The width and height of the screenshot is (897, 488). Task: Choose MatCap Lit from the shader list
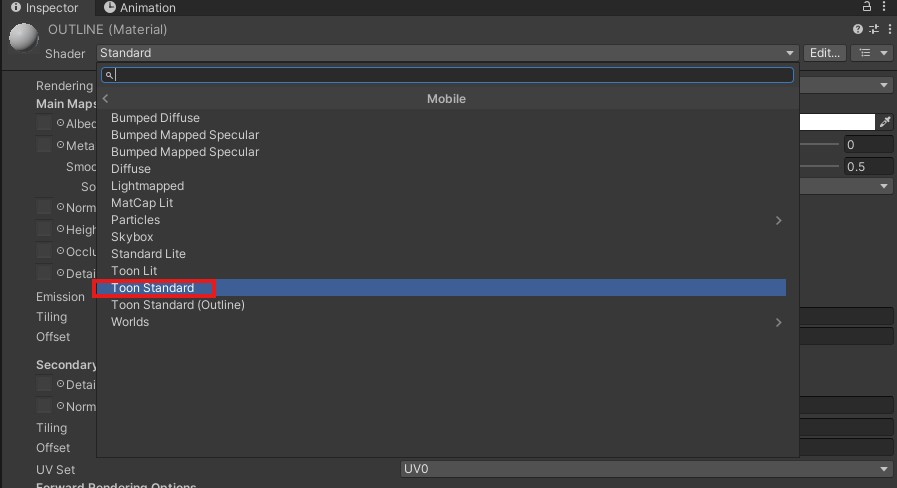tap(142, 203)
